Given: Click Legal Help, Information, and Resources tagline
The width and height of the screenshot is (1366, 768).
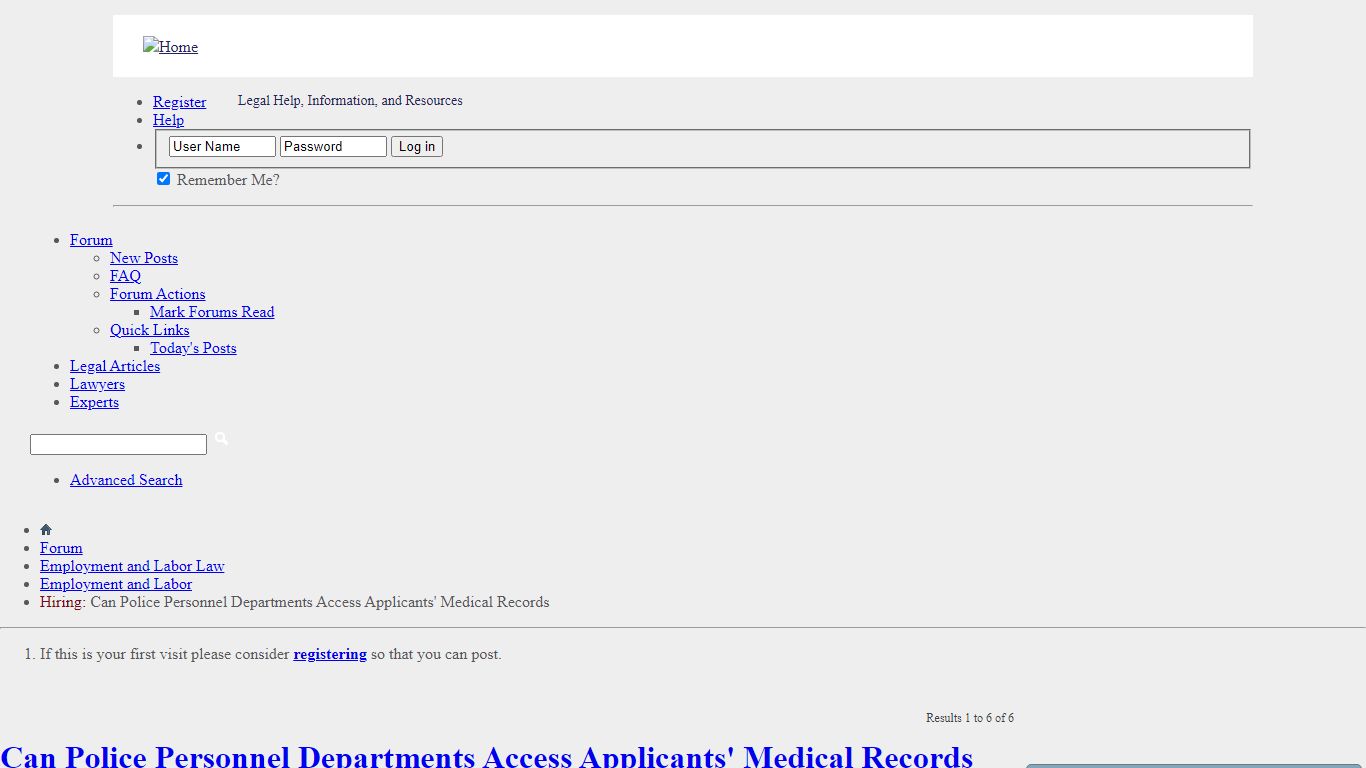Looking at the screenshot, I should click(x=350, y=101).
